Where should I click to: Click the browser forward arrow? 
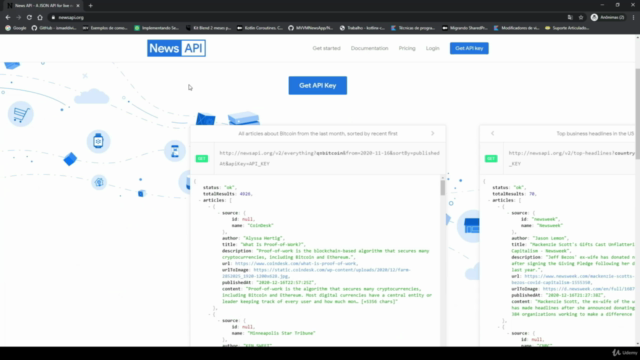click(x=18, y=18)
